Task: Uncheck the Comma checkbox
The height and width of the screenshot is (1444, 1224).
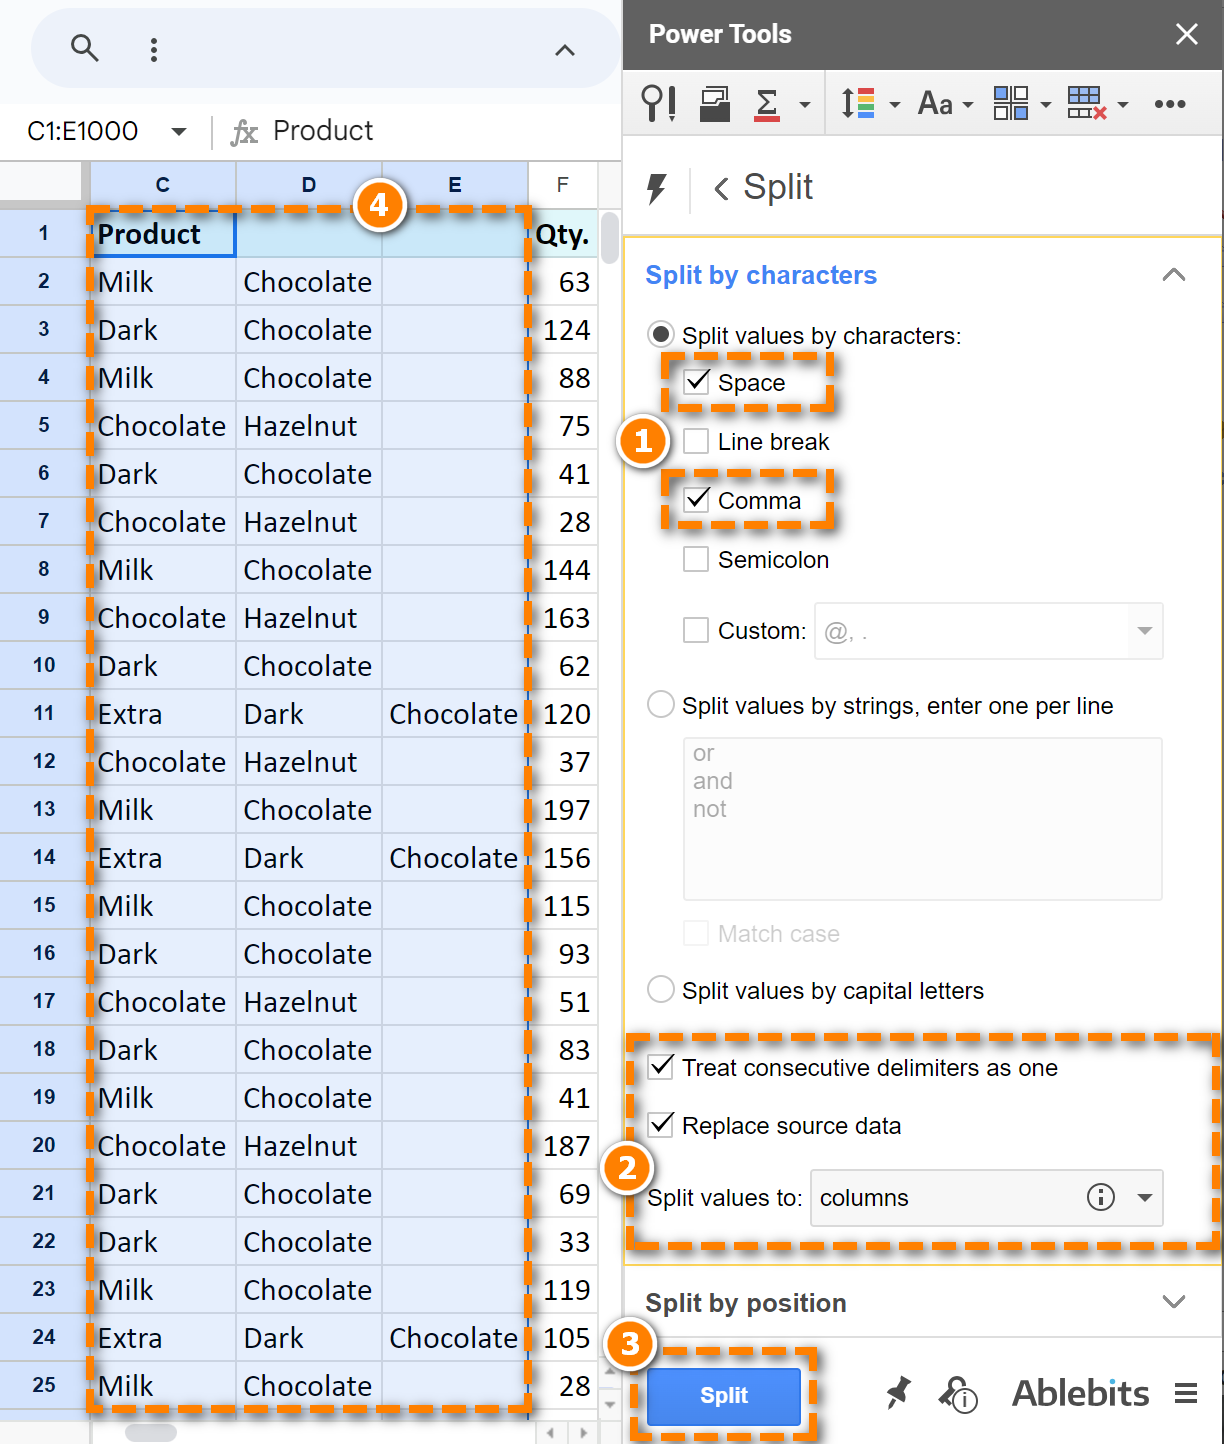Action: 696,500
